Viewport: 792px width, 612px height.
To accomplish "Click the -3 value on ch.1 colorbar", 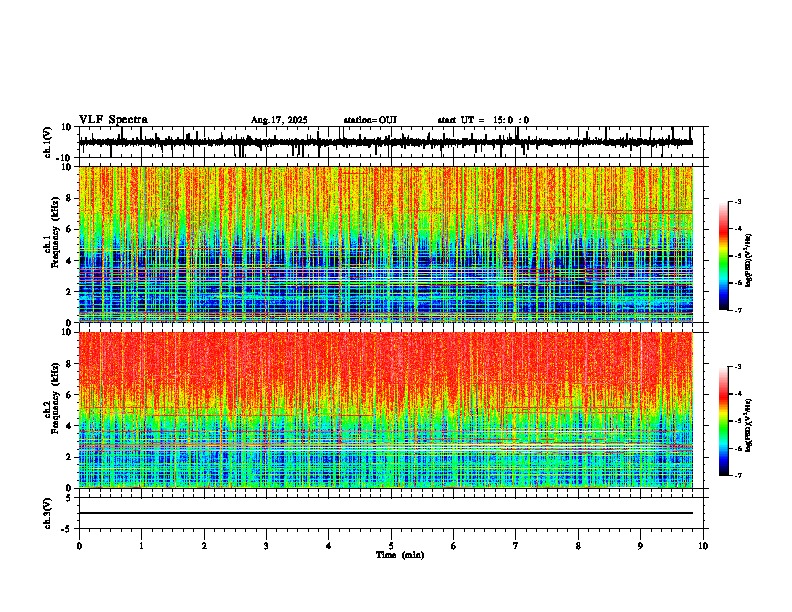I will point(738,201).
